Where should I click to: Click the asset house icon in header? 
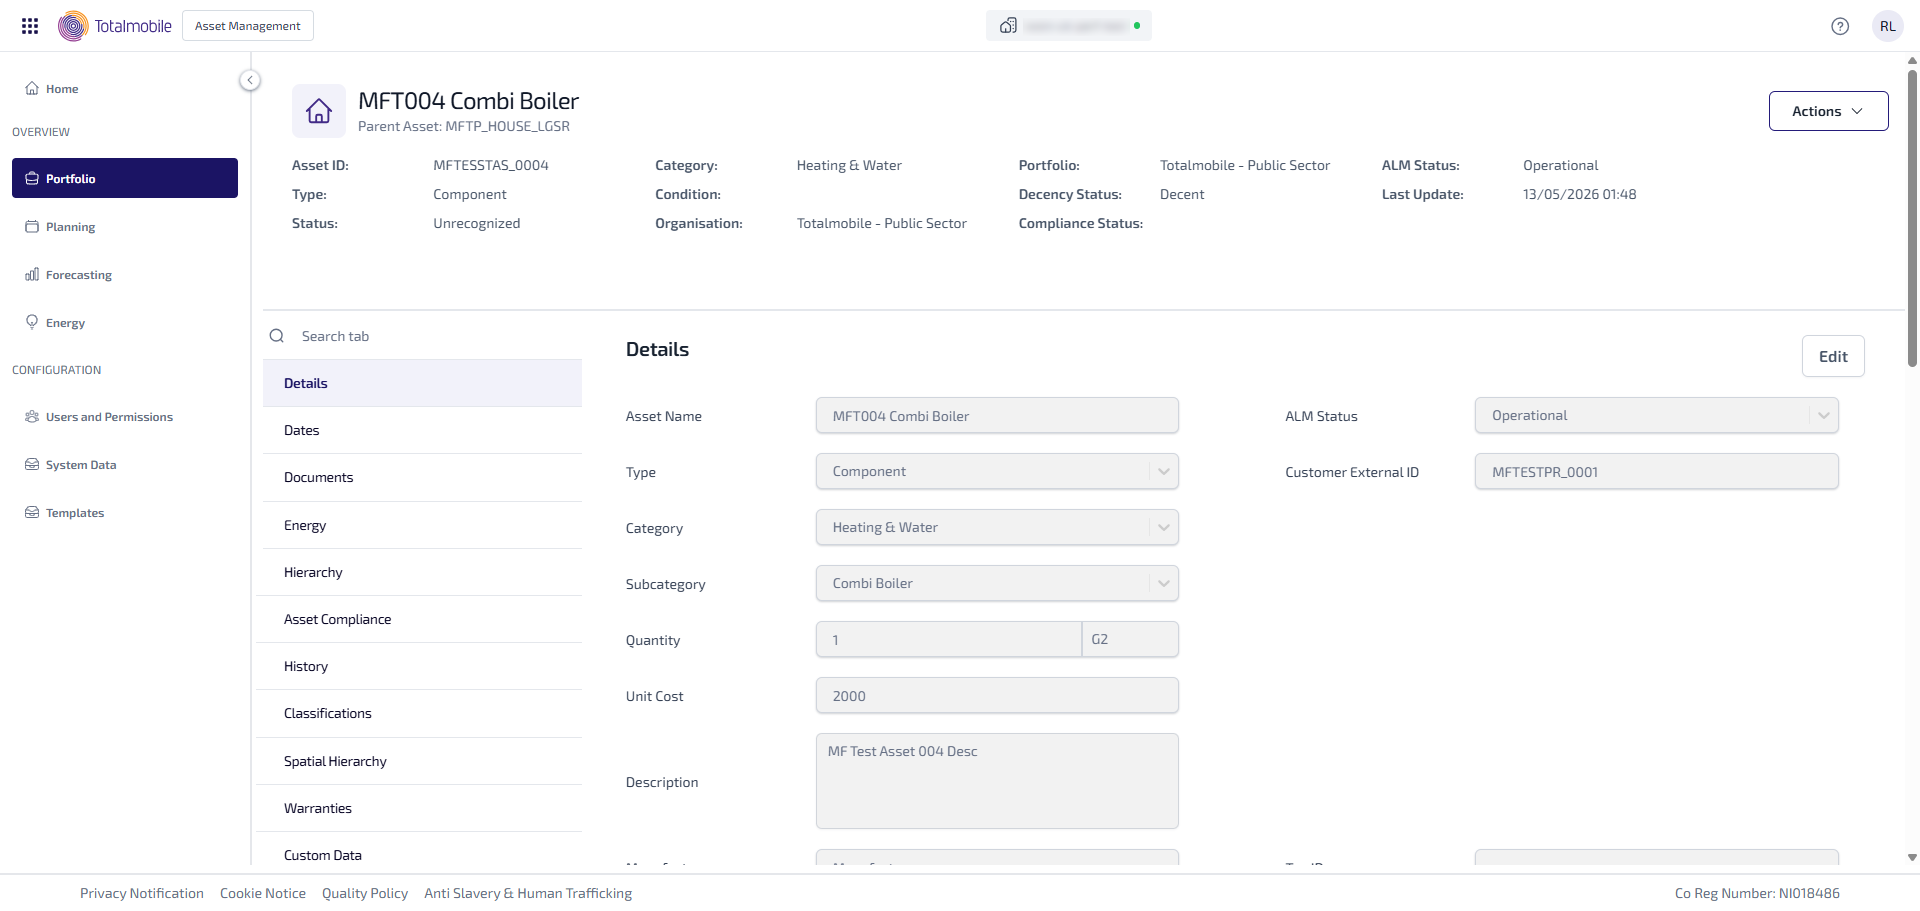click(x=319, y=111)
